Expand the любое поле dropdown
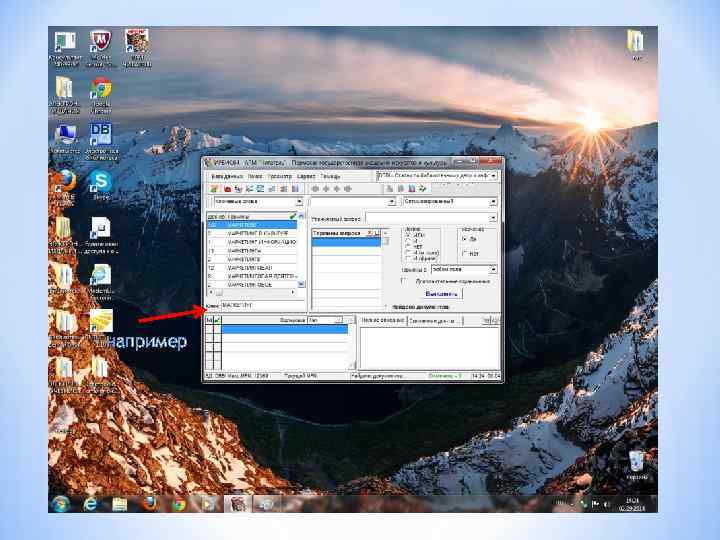The width and height of the screenshot is (720, 540). [x=493, y=270]
